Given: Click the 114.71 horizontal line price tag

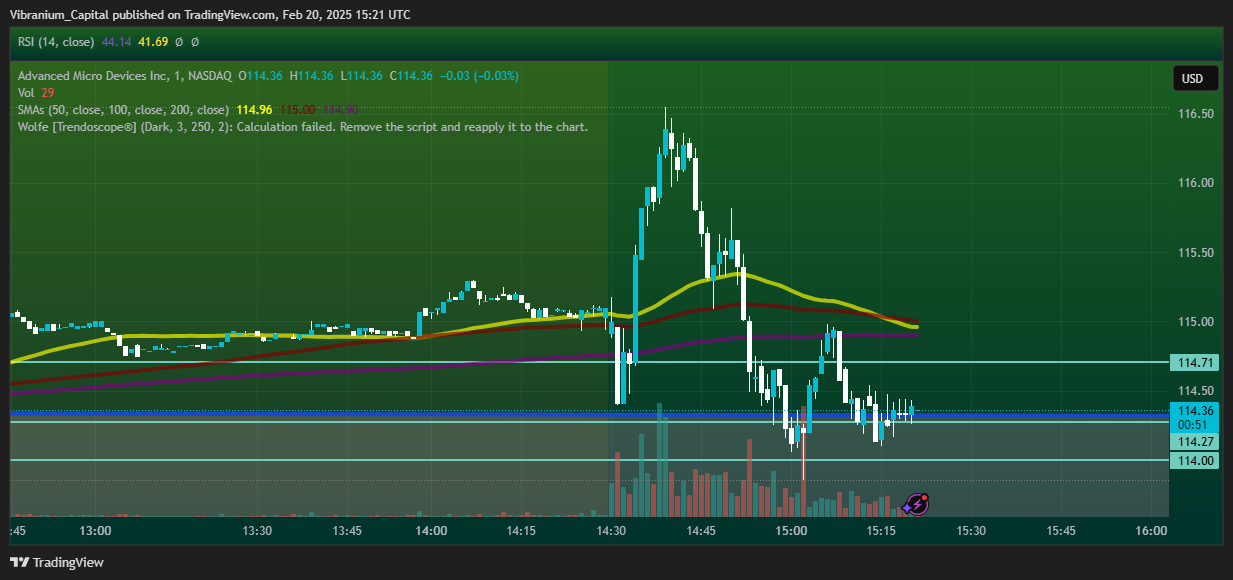Looking at the screenshot, I should 1196,362.
